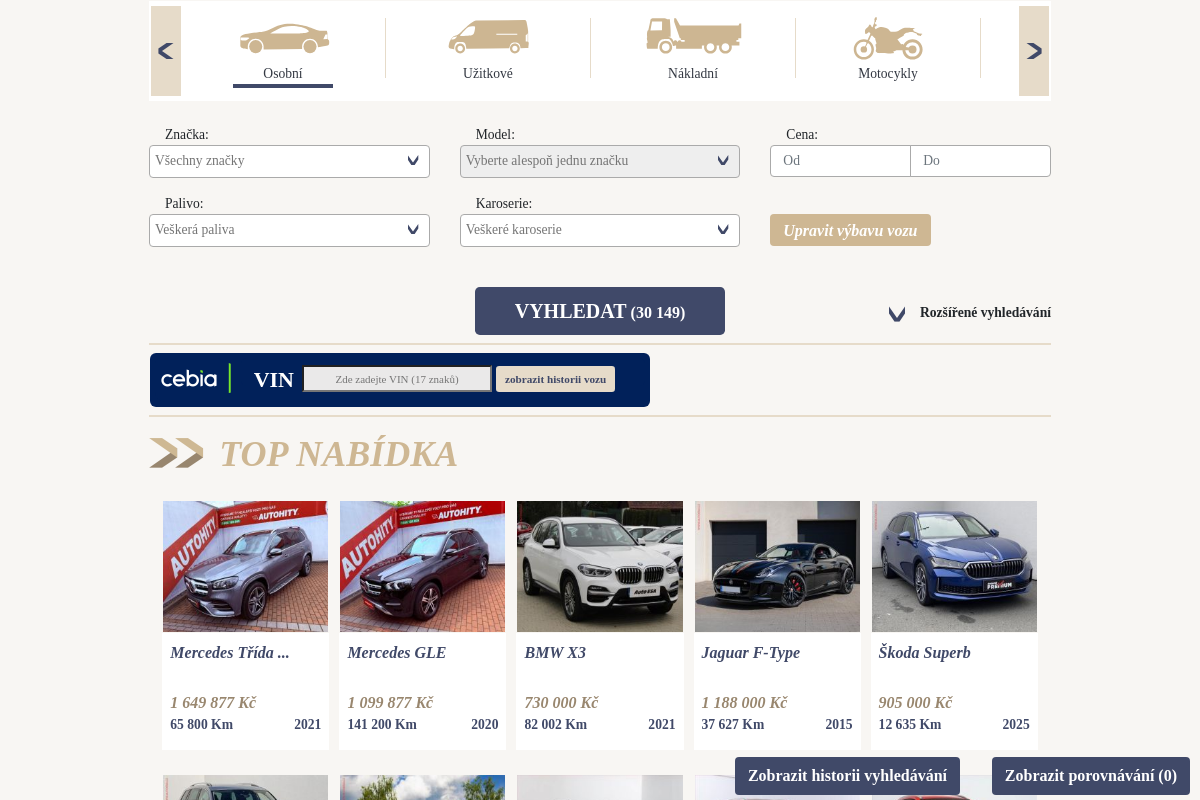Screen dimensions: 1200x800
Task: Select the Užitkové van icon
Action: tap(488, 36)
